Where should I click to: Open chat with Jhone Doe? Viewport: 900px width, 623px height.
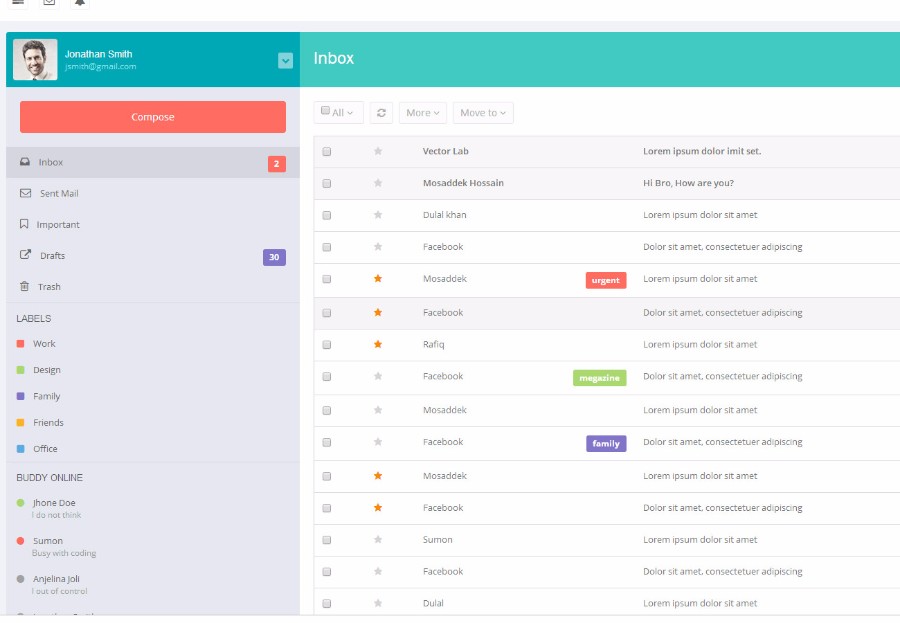pyautogui.click(x=54, y=503)
